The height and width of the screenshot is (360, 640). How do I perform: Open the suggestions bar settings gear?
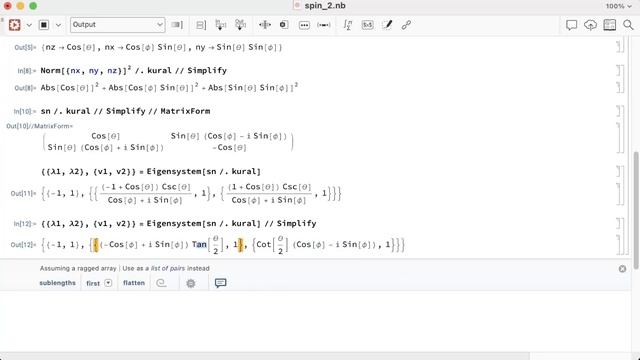(191, 283)
